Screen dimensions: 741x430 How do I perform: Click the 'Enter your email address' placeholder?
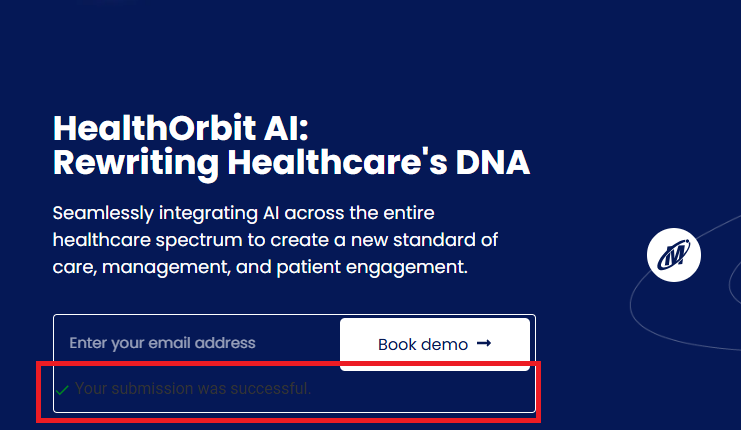point(162,343)
